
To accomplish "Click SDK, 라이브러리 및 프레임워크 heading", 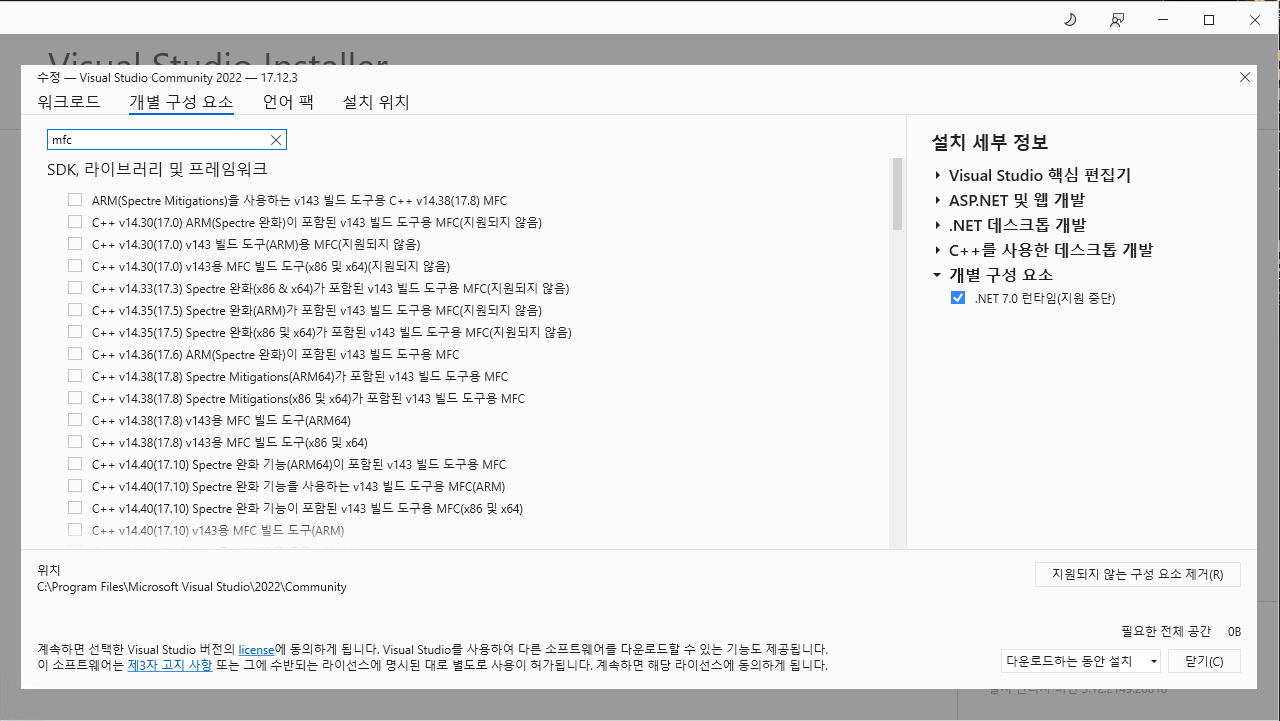I will point(157,170).
